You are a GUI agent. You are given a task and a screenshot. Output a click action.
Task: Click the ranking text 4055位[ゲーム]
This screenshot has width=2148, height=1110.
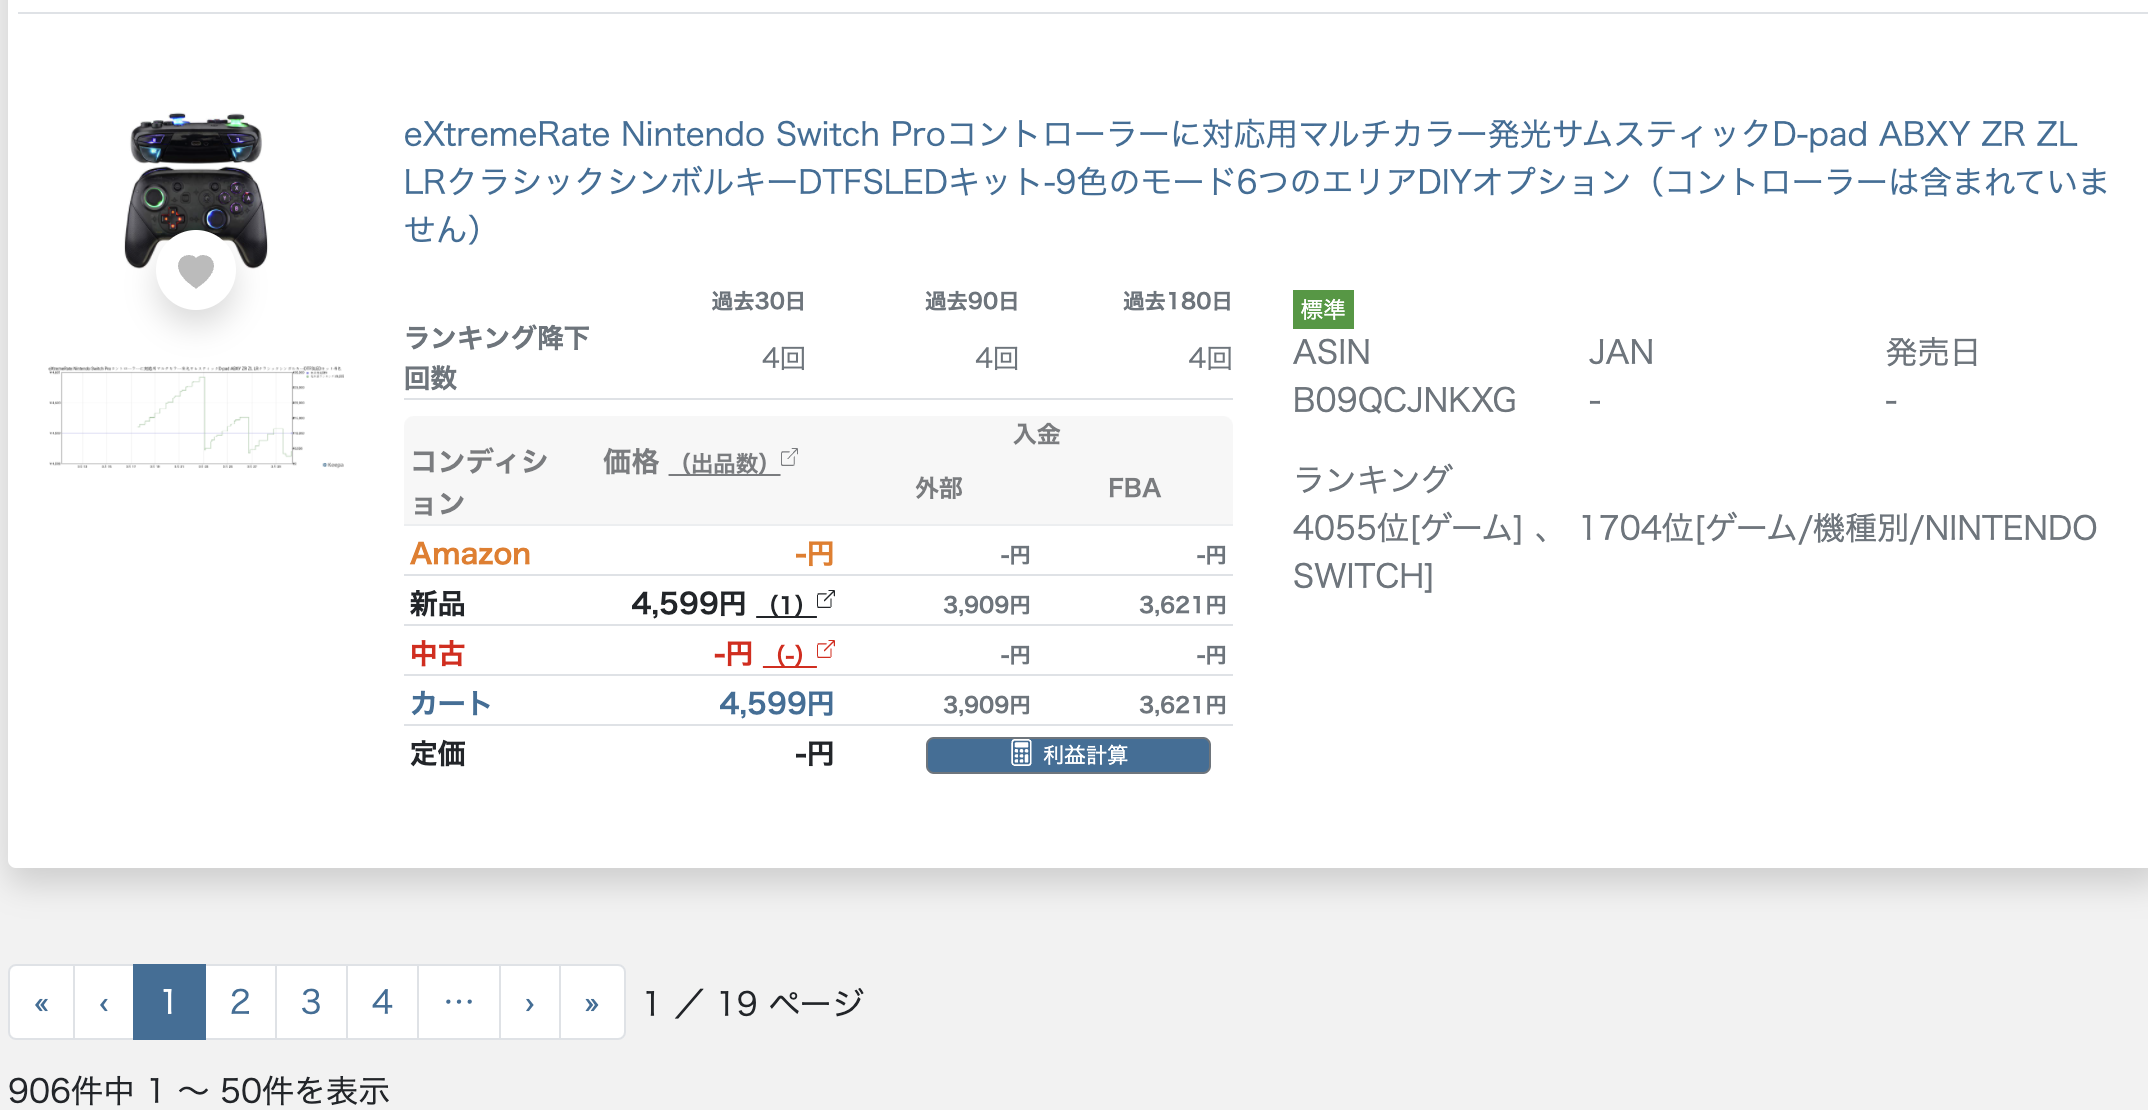1408,528
